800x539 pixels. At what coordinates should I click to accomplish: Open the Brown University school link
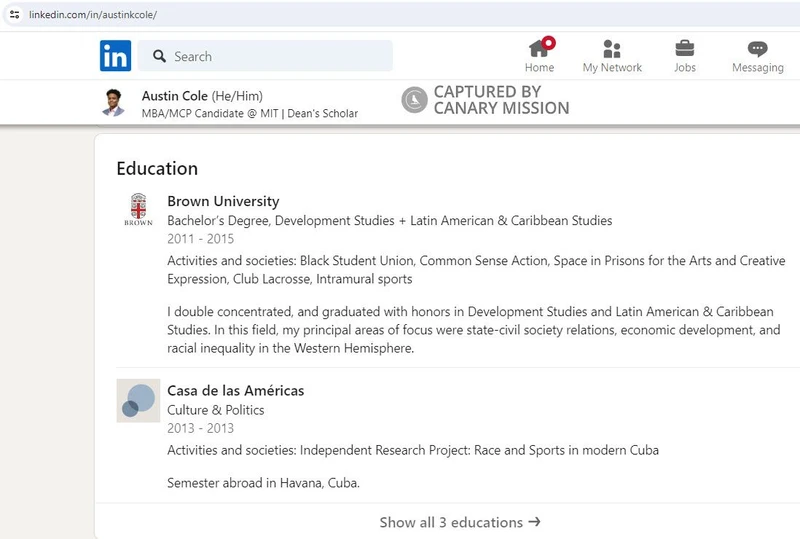tap(223, 201)
